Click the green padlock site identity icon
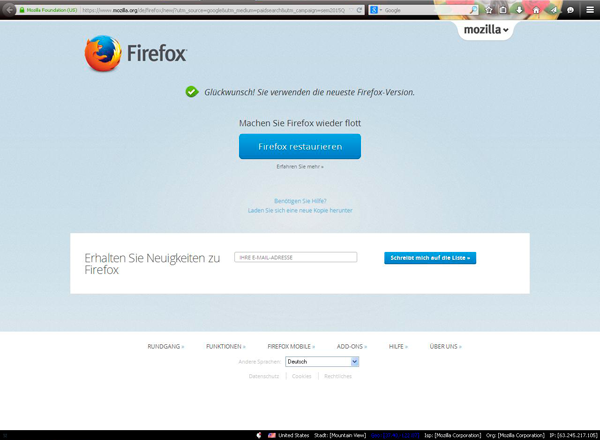Viewport: 600px width, 440px height. point(22,10)
